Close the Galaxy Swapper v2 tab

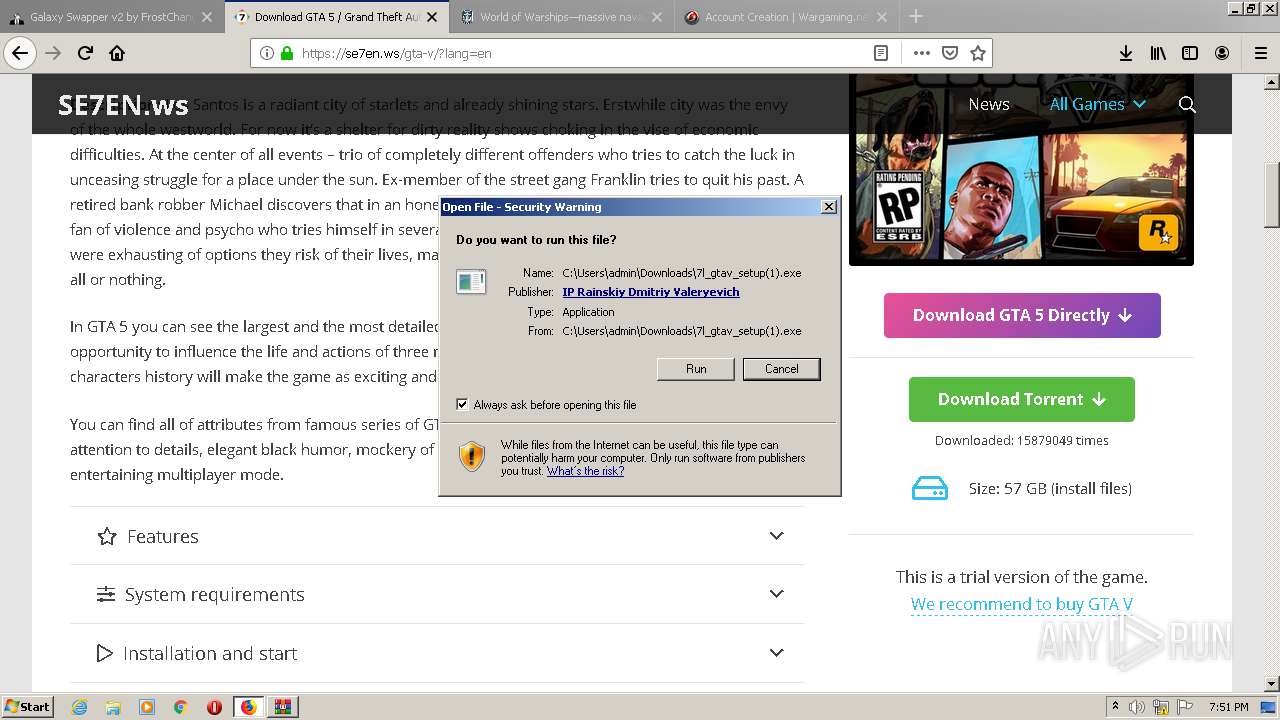207,17
